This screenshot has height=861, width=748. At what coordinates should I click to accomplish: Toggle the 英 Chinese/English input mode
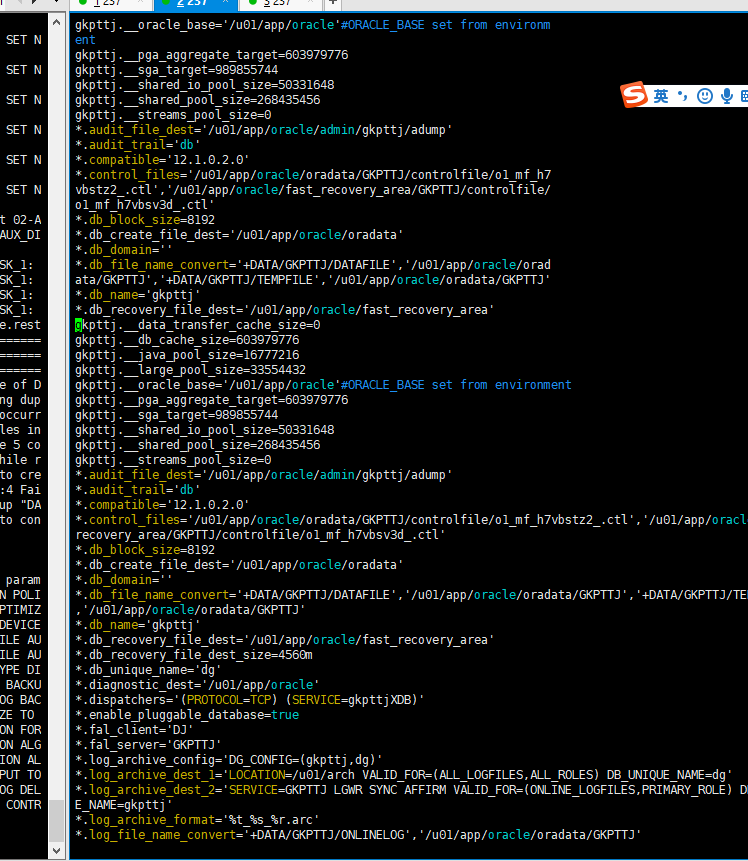(661, 96)
